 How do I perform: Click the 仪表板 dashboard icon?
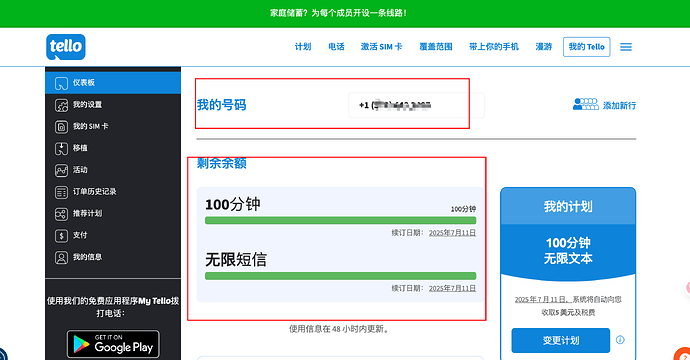tap(61, 83)
